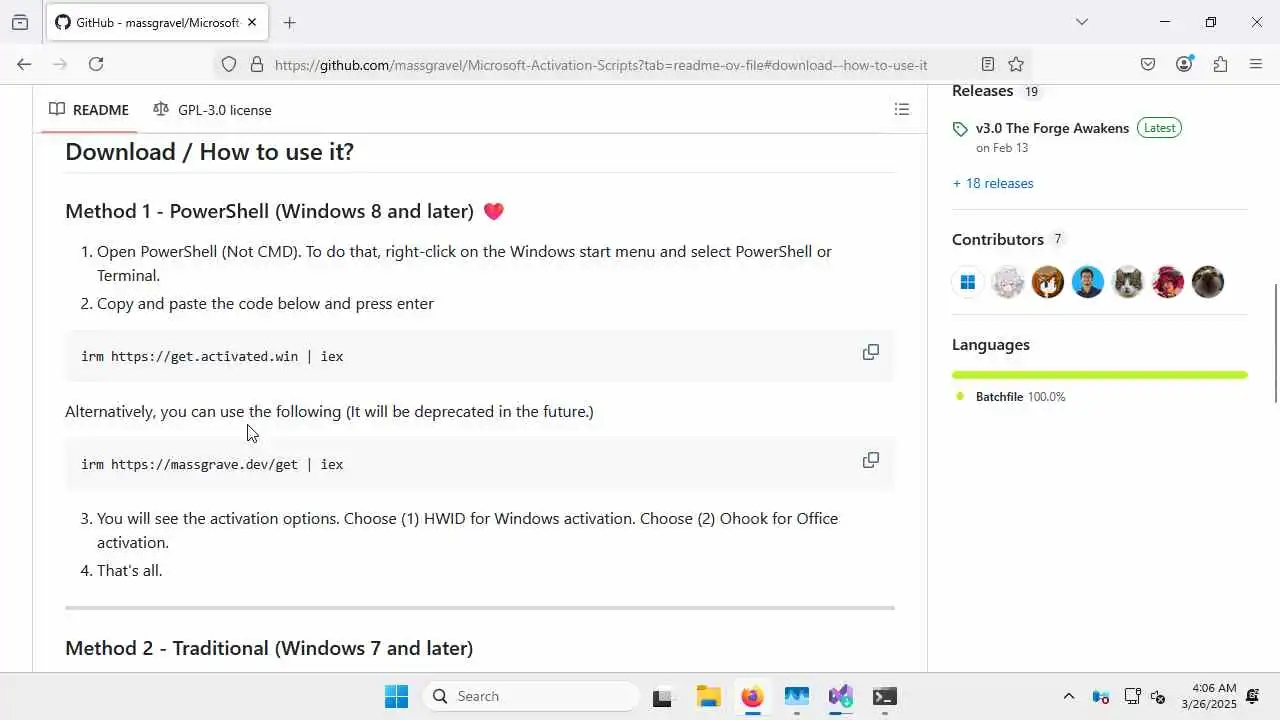Click the page vertical scrollbar
Screen dimensions: 1280x720
[1275, 344]
